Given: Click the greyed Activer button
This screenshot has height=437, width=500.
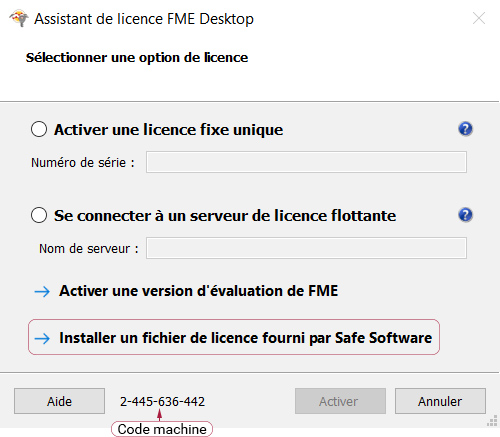Looking at the screenshot, I should coord(340,401).
